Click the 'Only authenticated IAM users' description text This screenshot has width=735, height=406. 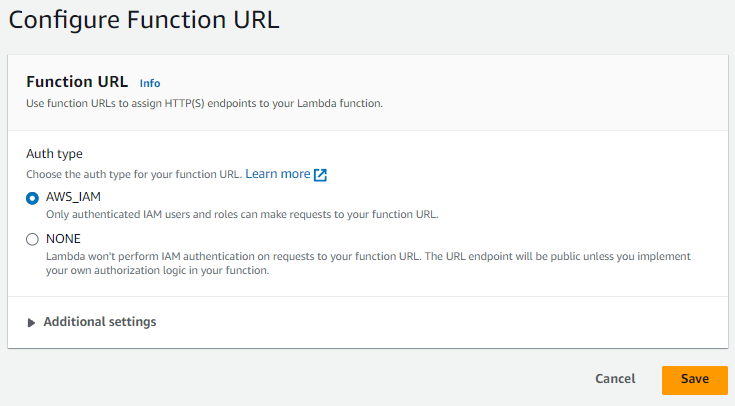pos(242,215)
